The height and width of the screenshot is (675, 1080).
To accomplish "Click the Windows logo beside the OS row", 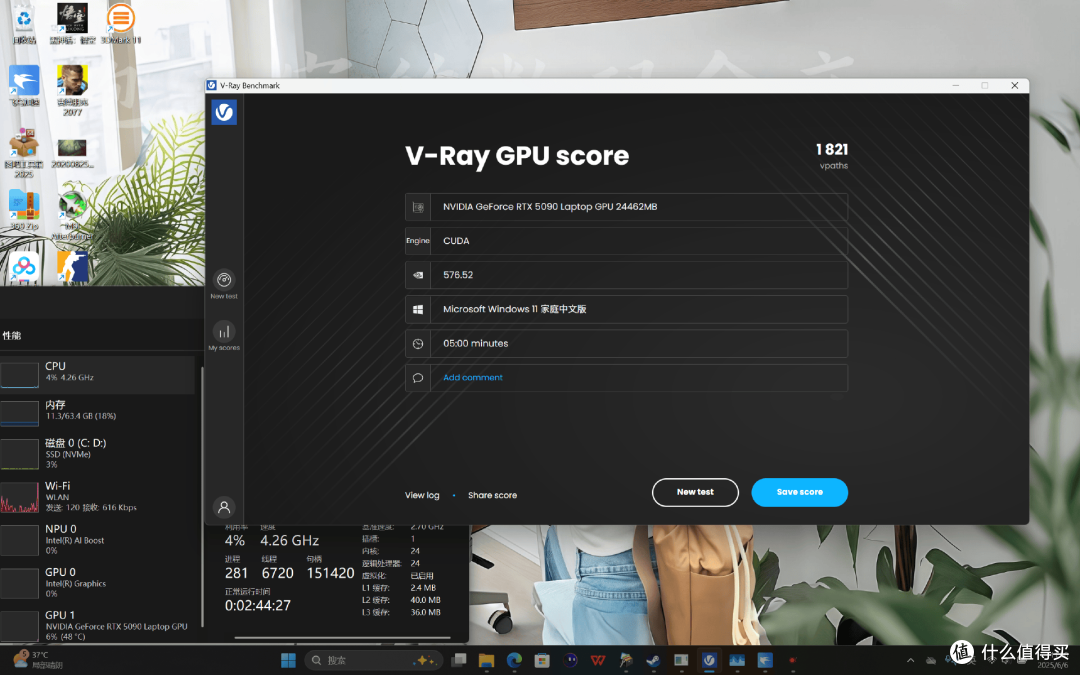I will pos(418,309).
